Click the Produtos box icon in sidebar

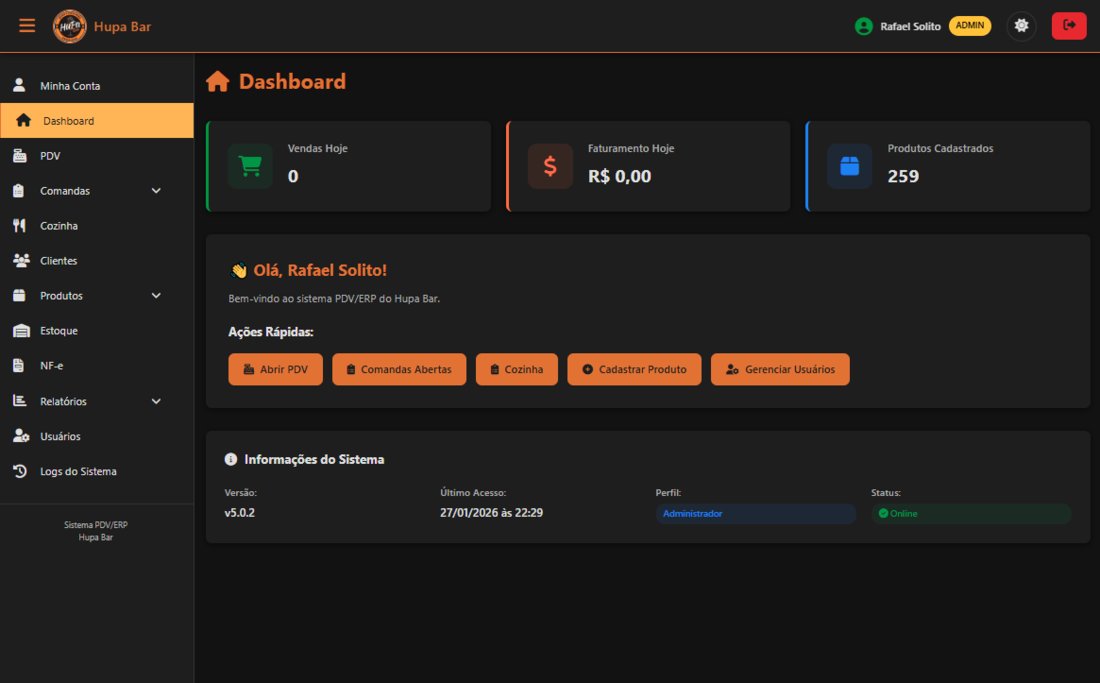19,296
